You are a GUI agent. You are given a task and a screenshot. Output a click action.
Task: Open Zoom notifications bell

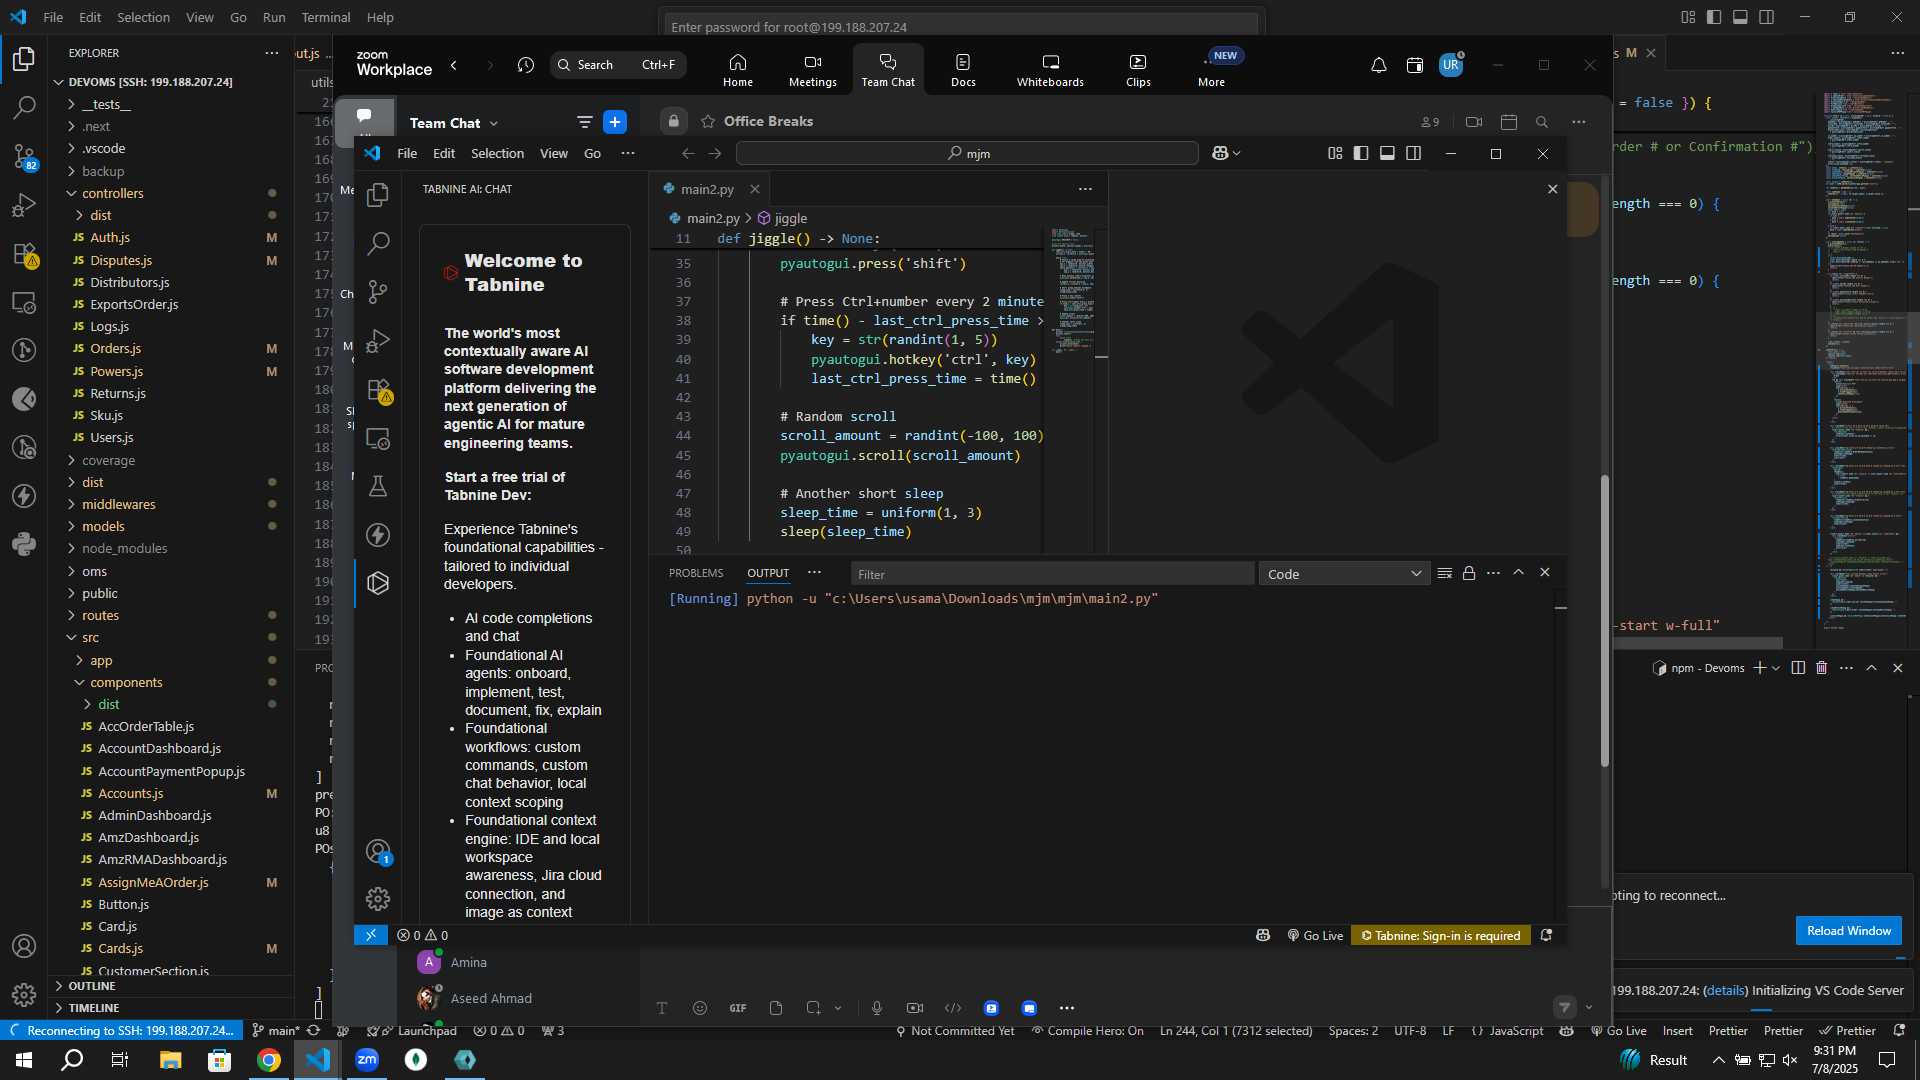click(x=1378, y=65)
